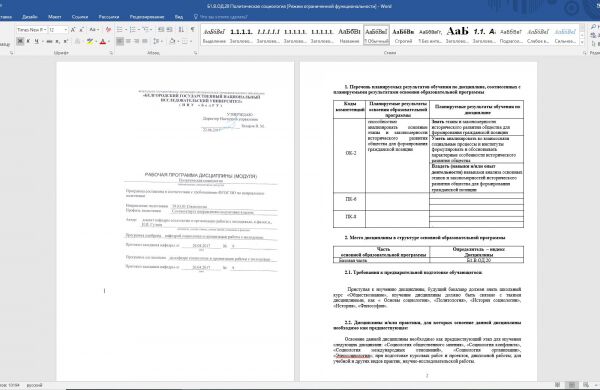
Task: Click the Tell Me search field
Action: click(224, 17)
